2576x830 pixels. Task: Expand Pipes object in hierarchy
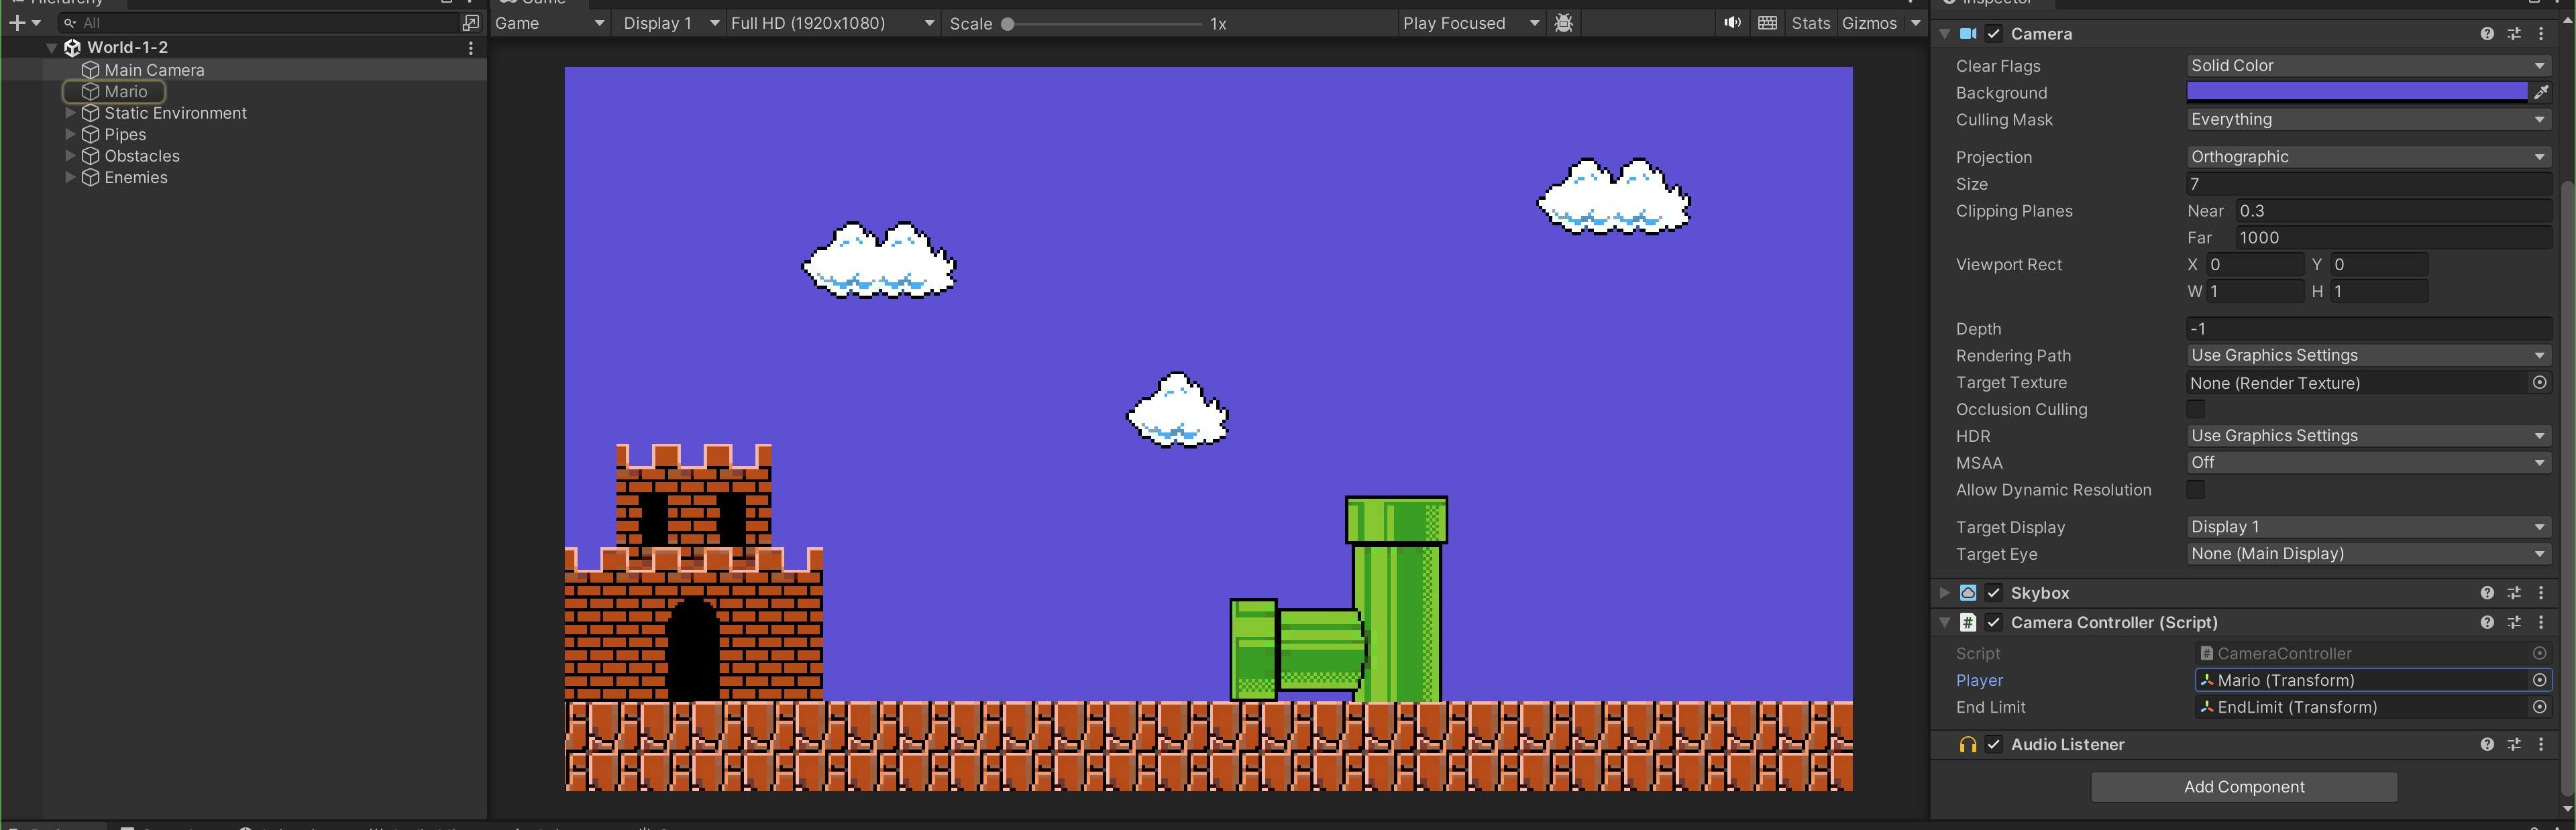[70, 134]
